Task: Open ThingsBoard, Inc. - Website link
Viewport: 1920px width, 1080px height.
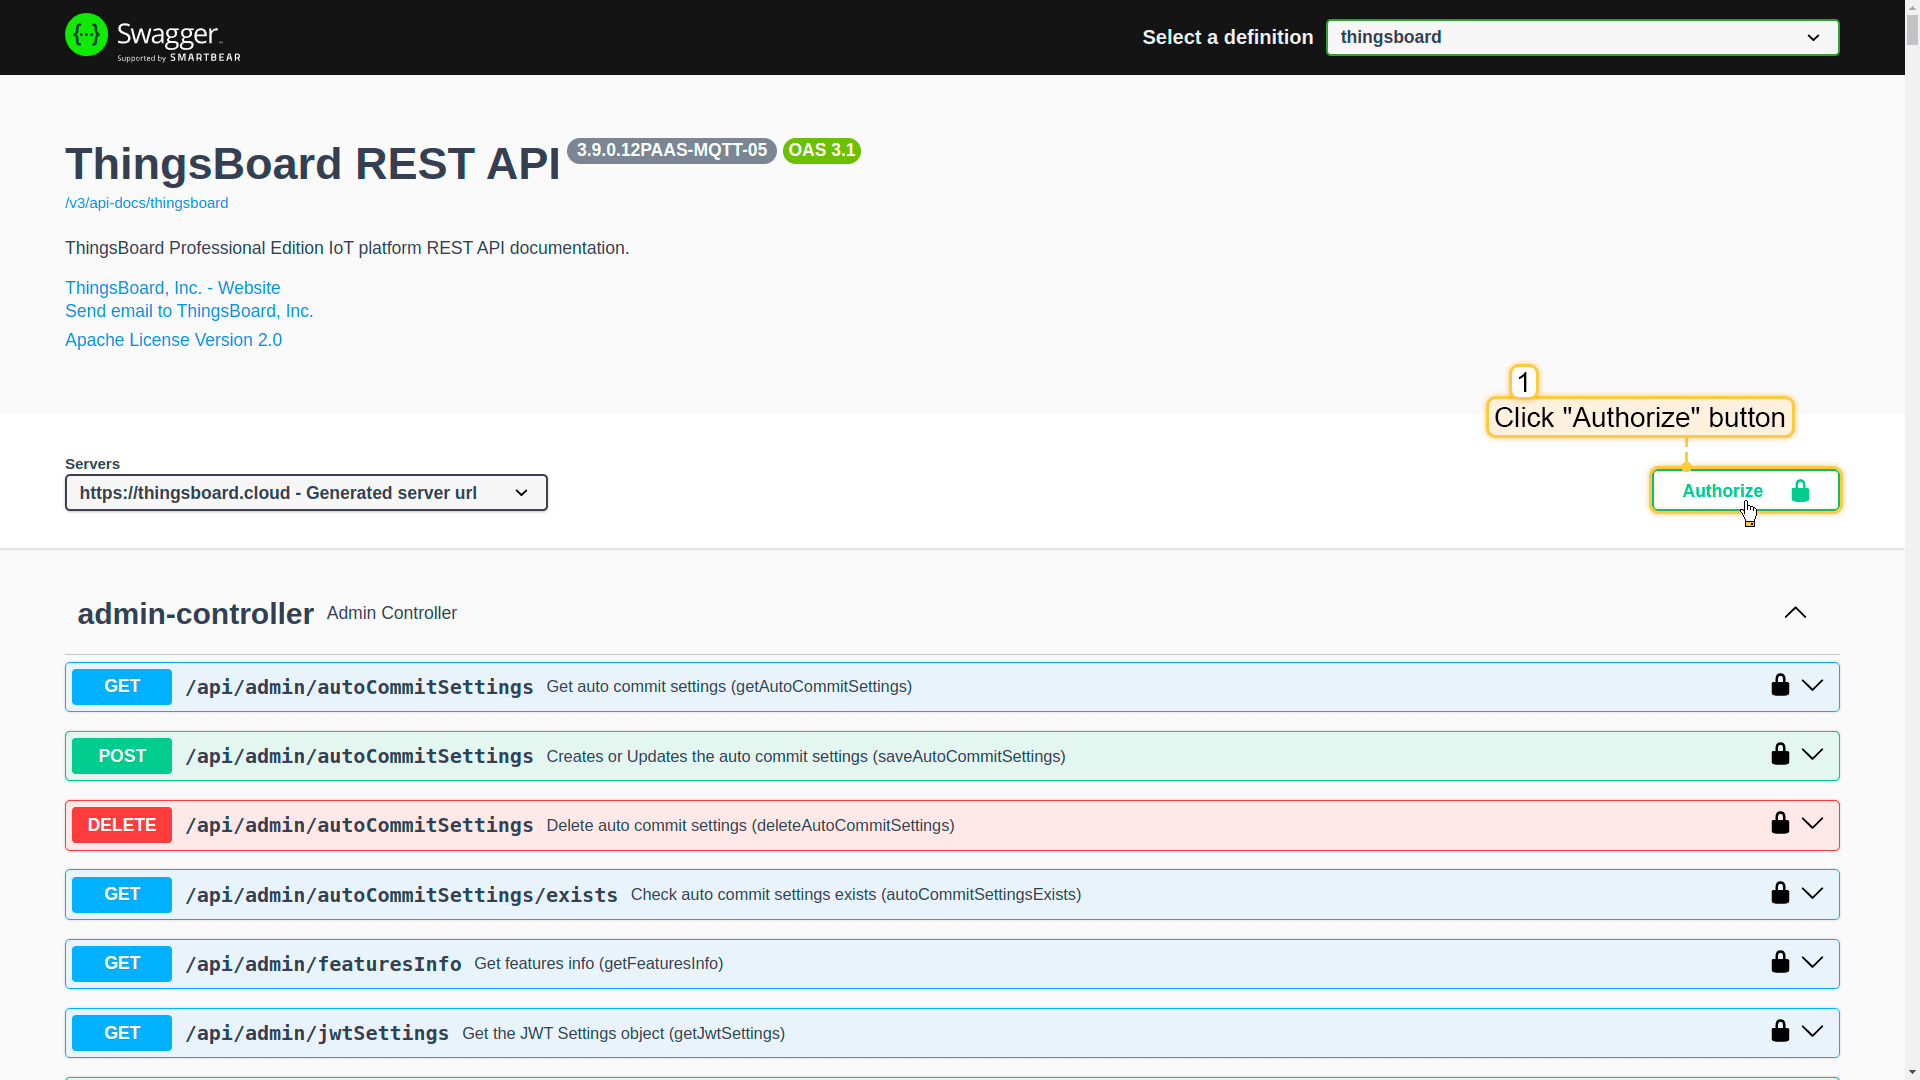Action: (172, 288)
